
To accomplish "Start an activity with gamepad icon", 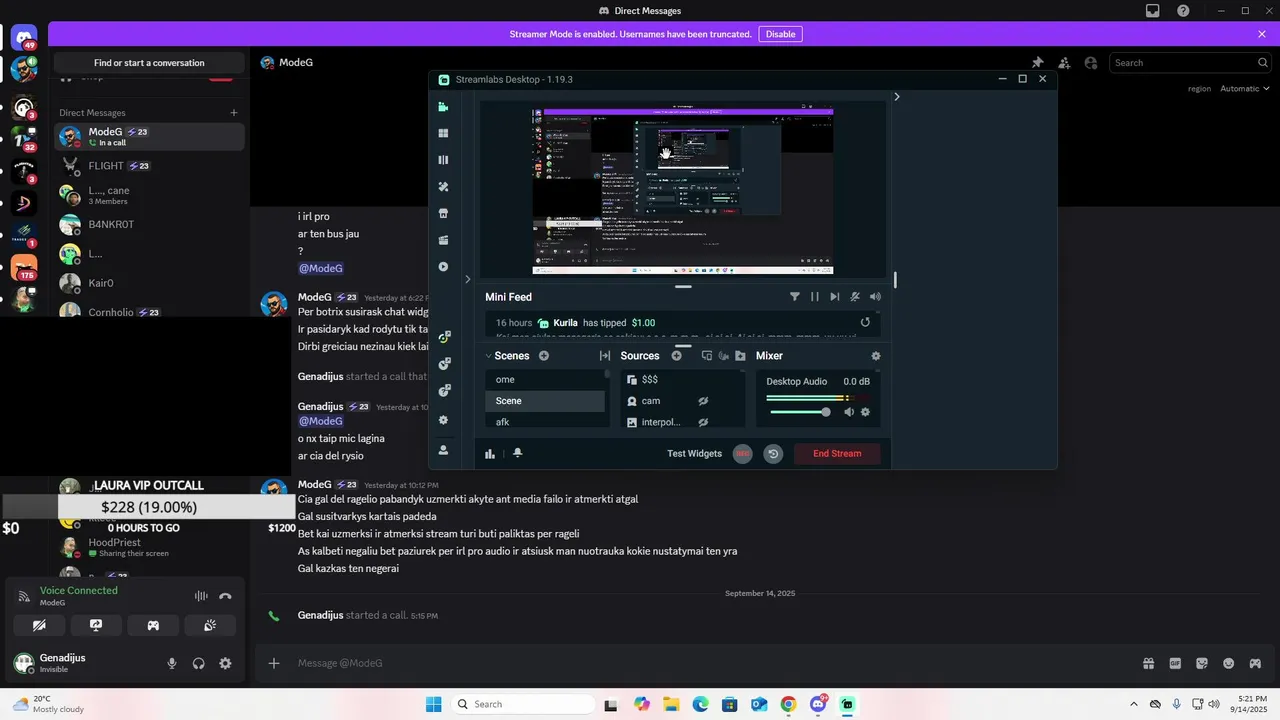I will pos(153,625).
